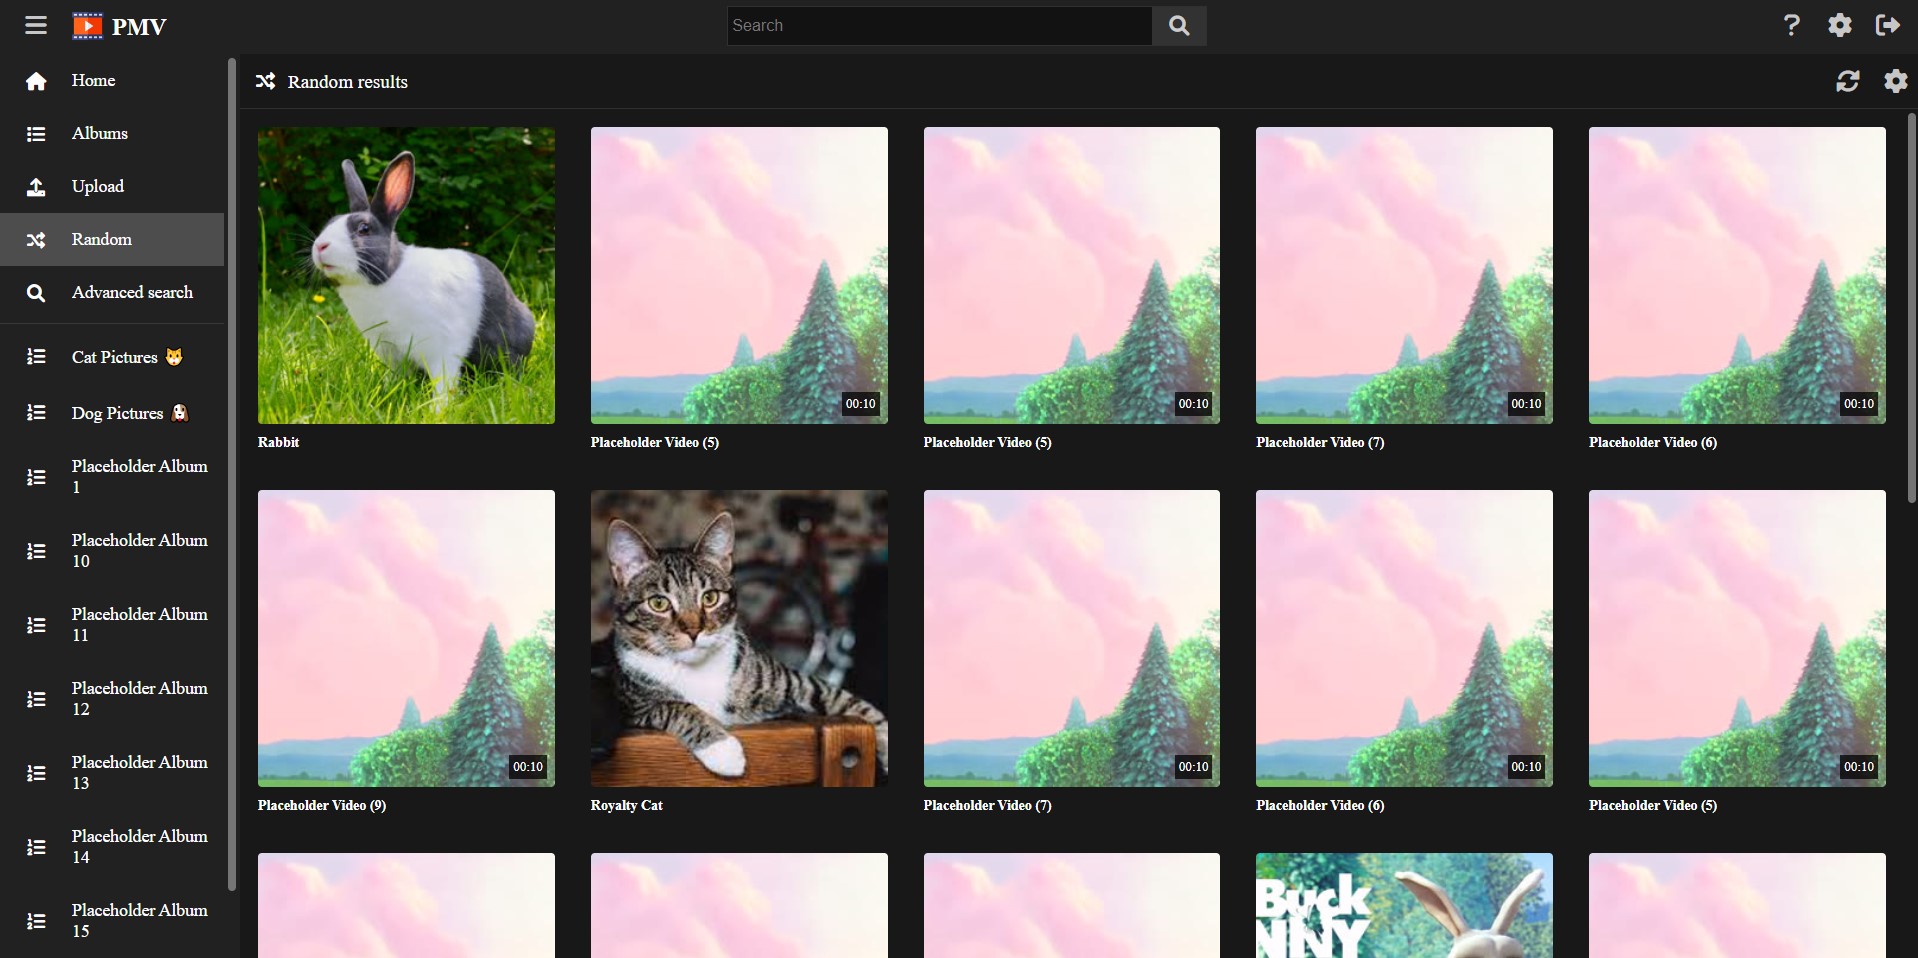This screenshot has height=958, width=1918.
Task: Click the shuffle icon beside Random results
Action: (x=265, y=81)
